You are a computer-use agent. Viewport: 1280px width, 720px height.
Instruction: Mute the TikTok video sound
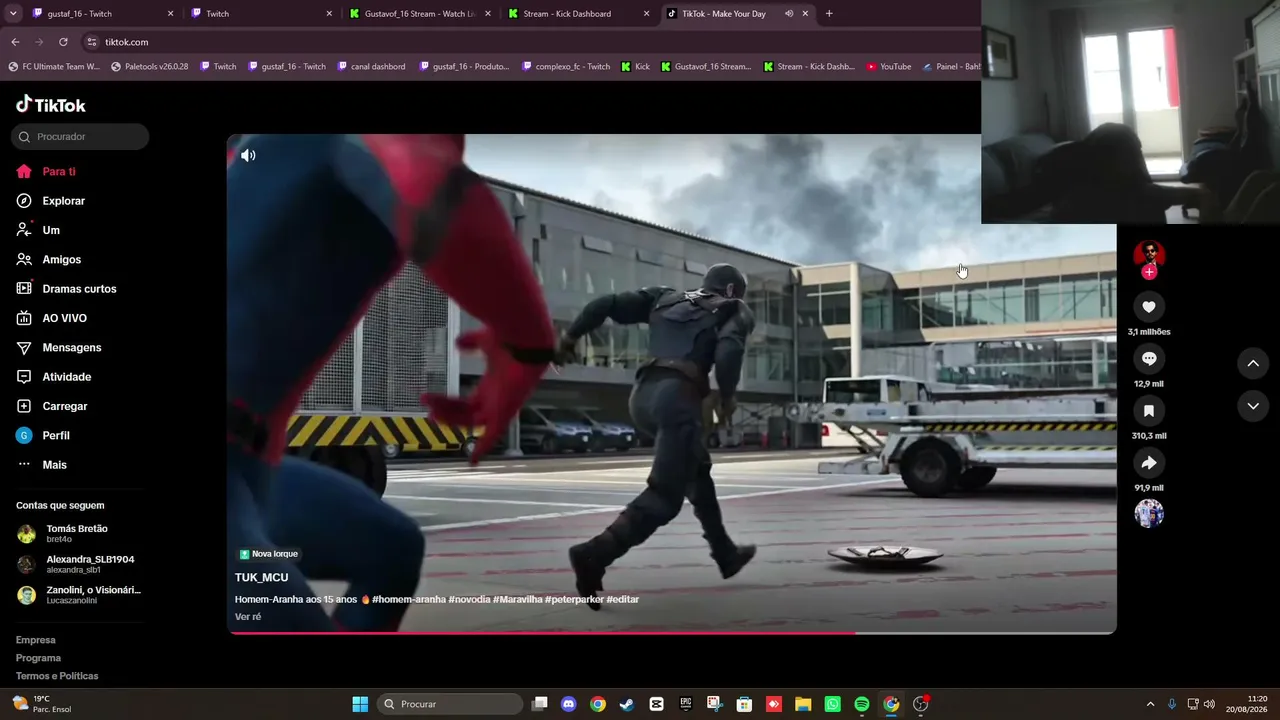click(248, 155)
